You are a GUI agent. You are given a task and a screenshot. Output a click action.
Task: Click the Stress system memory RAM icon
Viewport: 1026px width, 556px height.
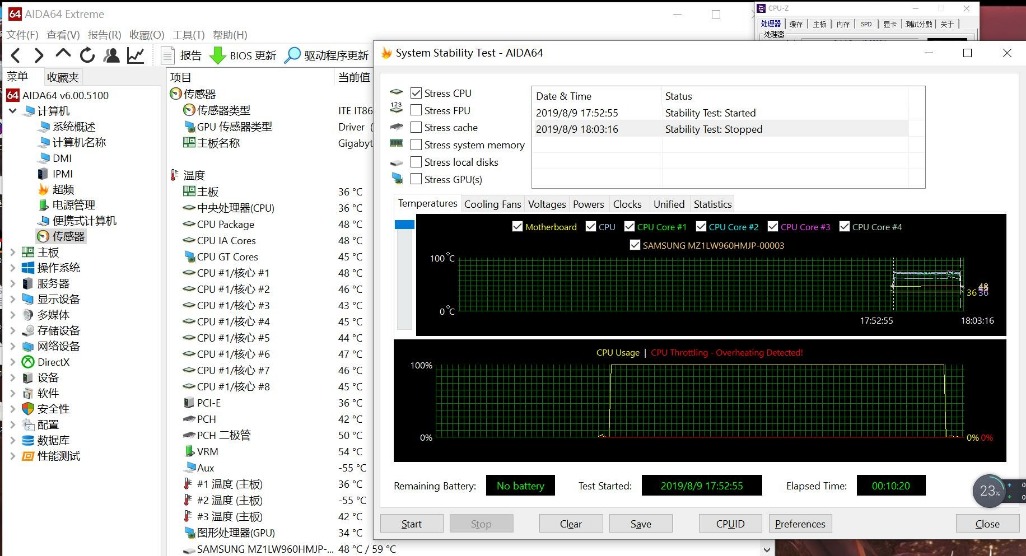click(397, 143)
